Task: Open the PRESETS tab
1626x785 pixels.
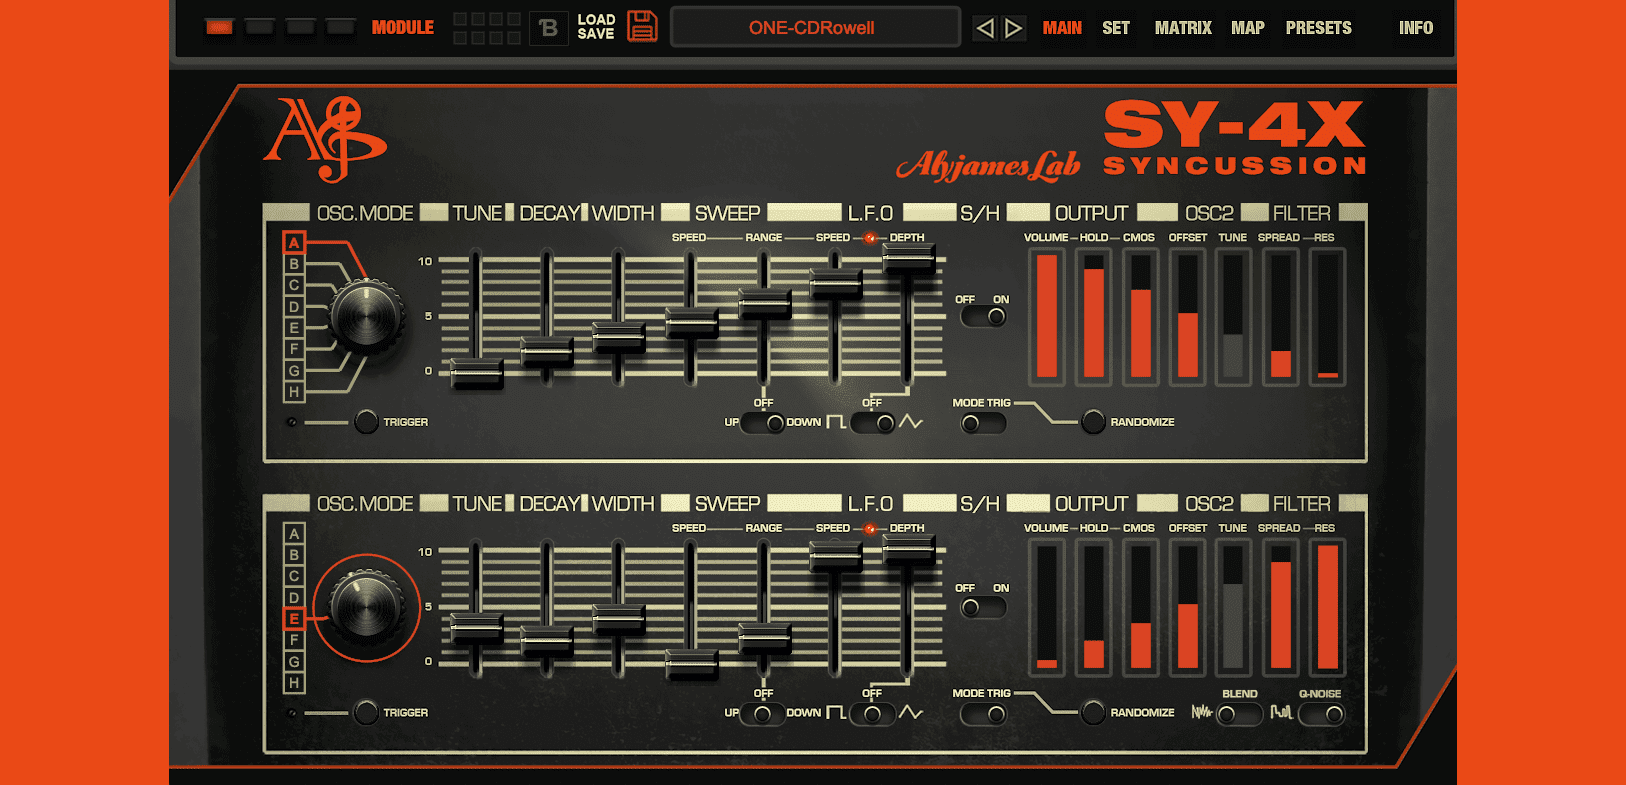Action: point(1318,28)
